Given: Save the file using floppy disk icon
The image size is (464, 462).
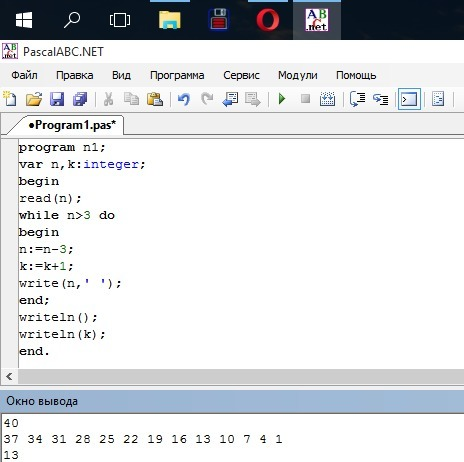Looking at the screenshot, I should 57,99.
